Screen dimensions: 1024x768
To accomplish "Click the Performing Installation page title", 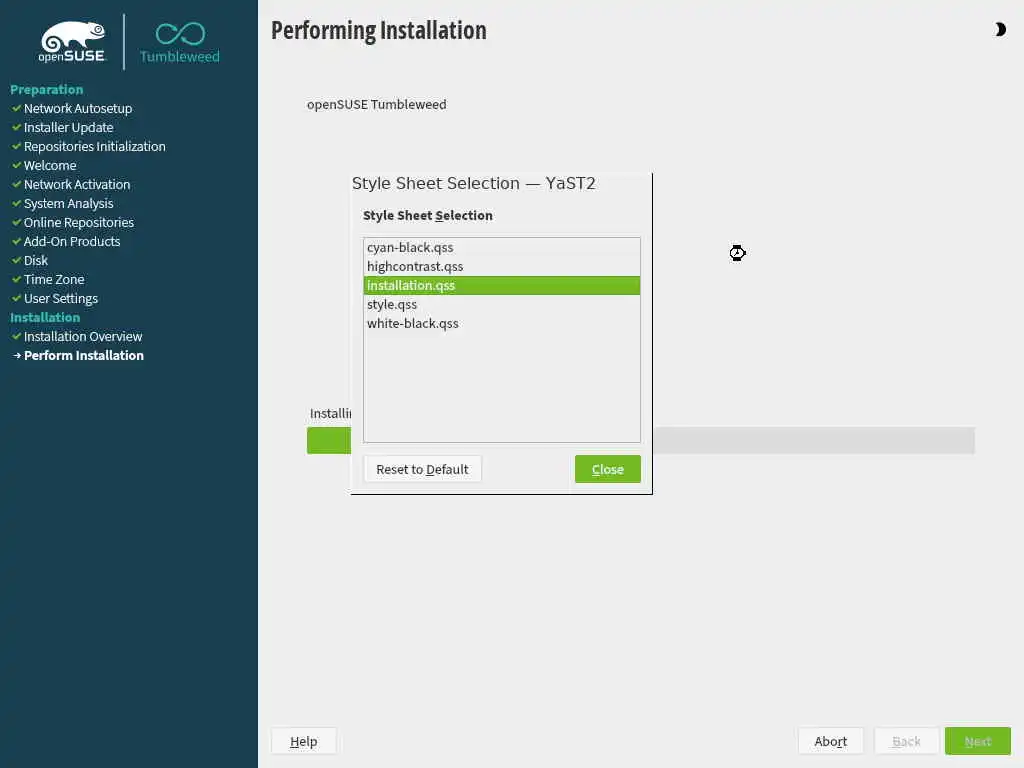I will (x=379, y=31).
